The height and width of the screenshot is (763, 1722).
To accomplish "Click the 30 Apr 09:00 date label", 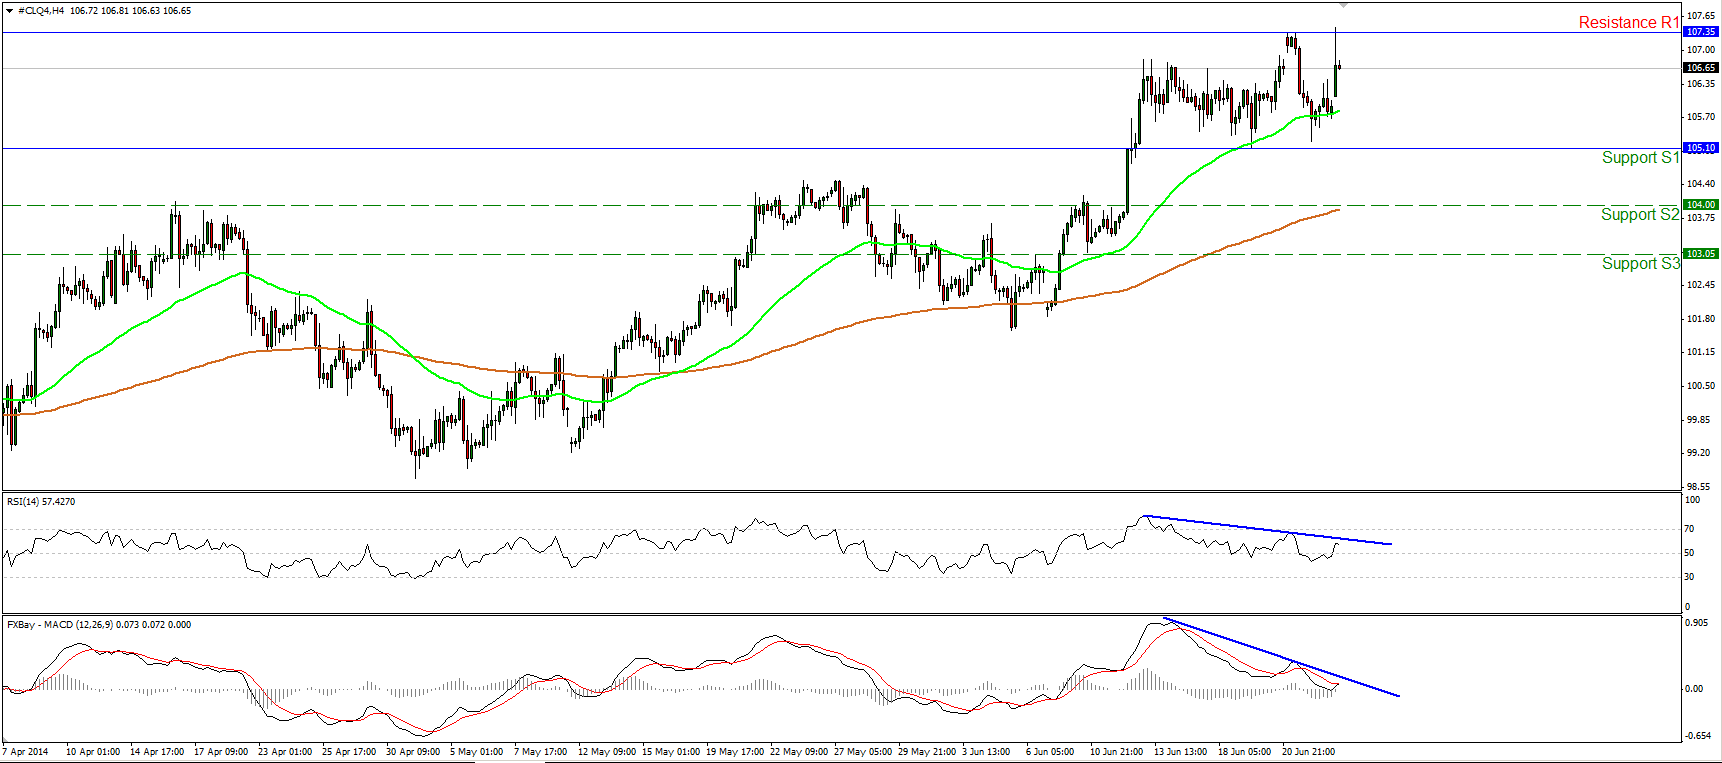I will coord(413,751).
